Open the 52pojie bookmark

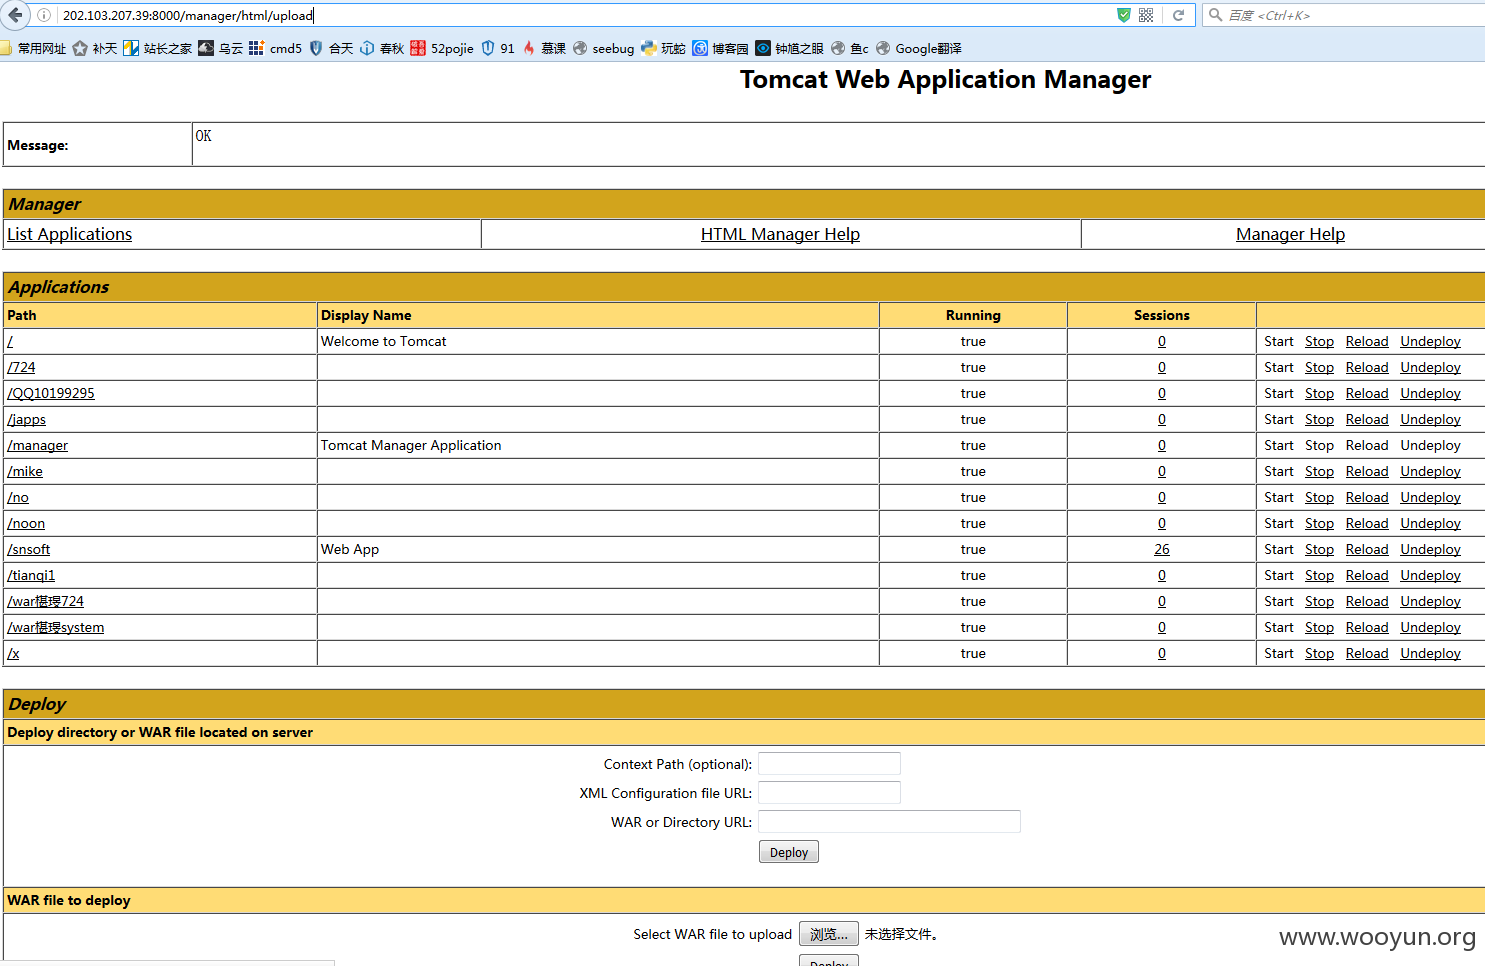(x=442, y=48)
